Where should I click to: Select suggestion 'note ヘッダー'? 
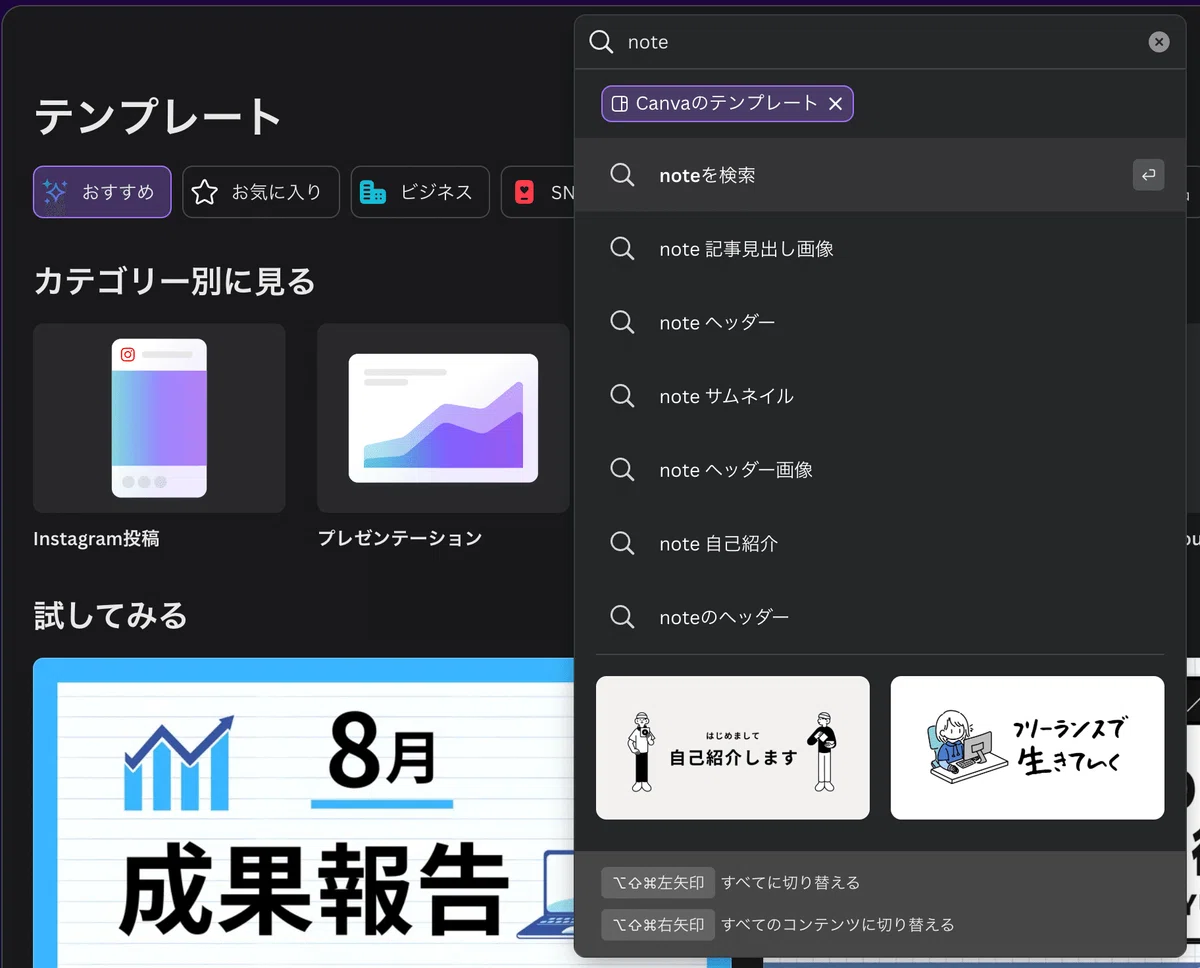(x=880, y=323)
